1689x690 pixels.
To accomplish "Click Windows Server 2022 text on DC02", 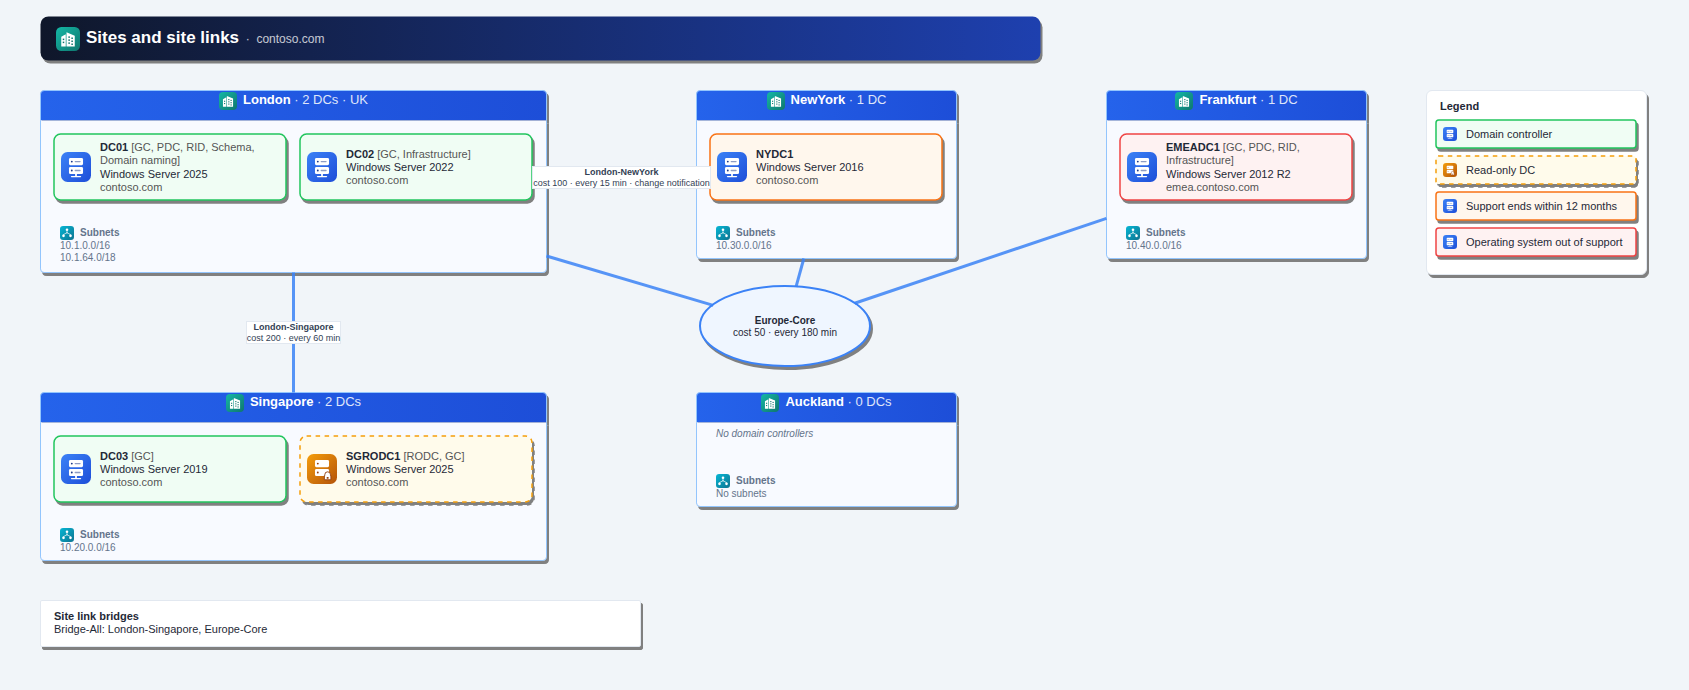I will [399, 167].
